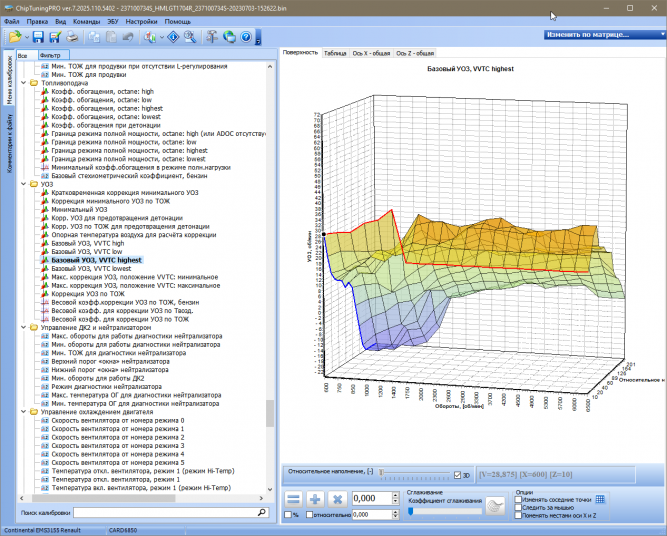Click the smoothing surface icon button
Viewport: 667px width, 536px height.
(495, 506)
